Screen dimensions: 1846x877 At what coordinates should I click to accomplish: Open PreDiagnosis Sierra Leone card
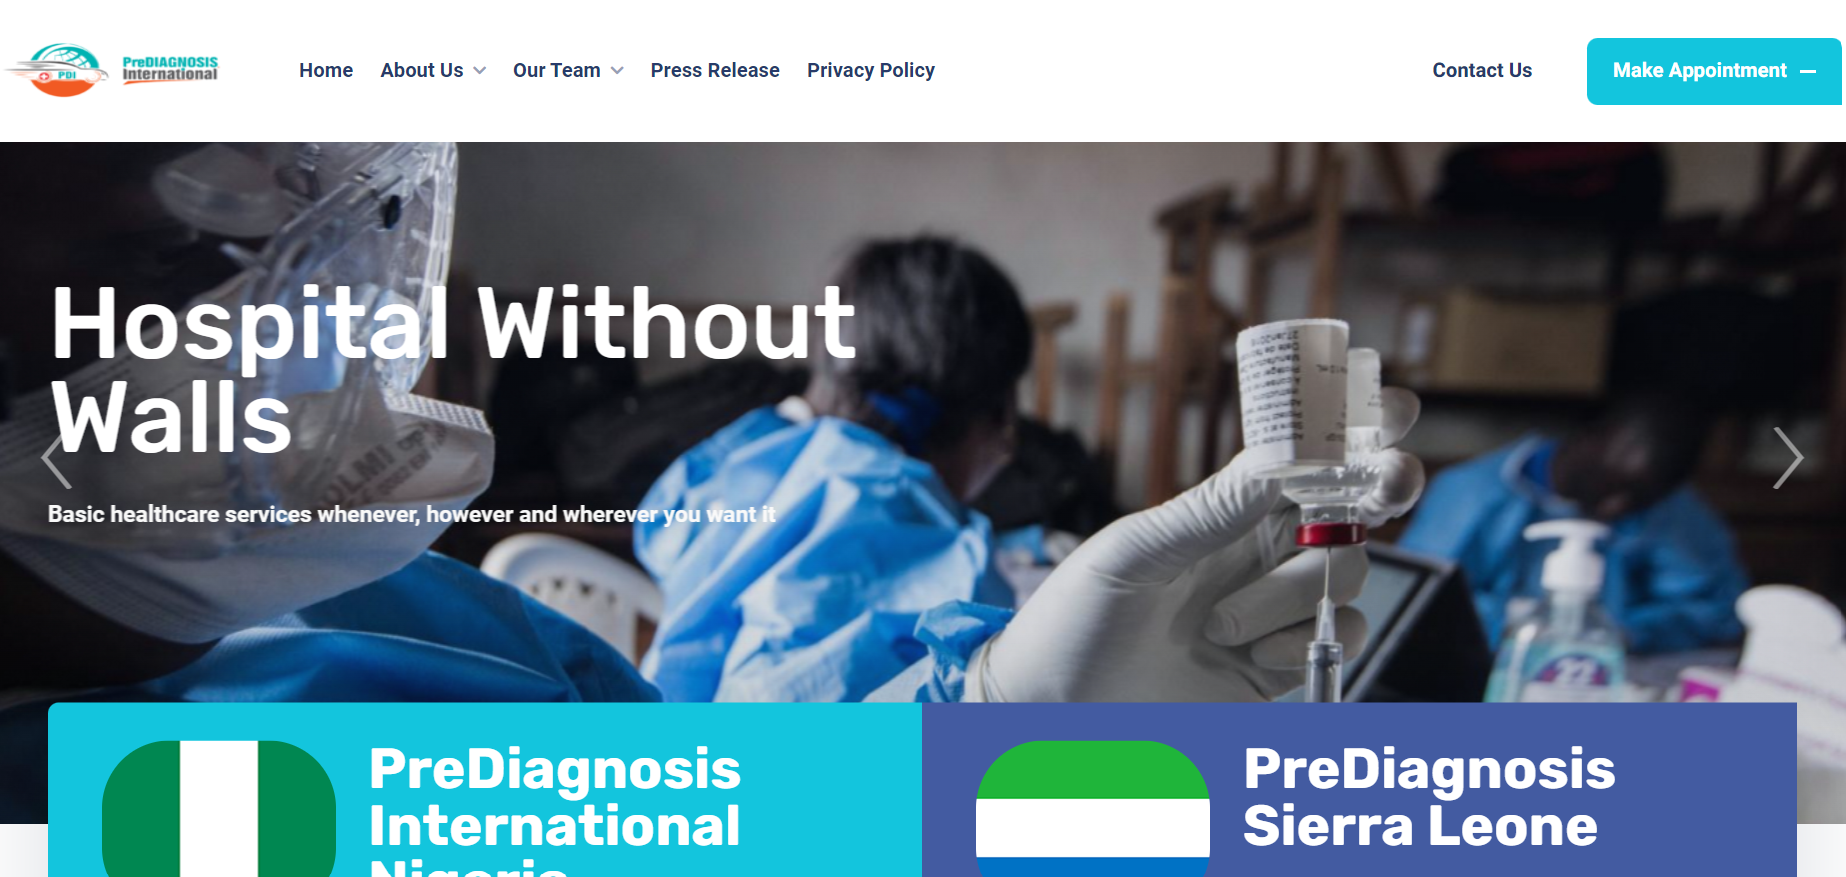(x=1359, y=790)
